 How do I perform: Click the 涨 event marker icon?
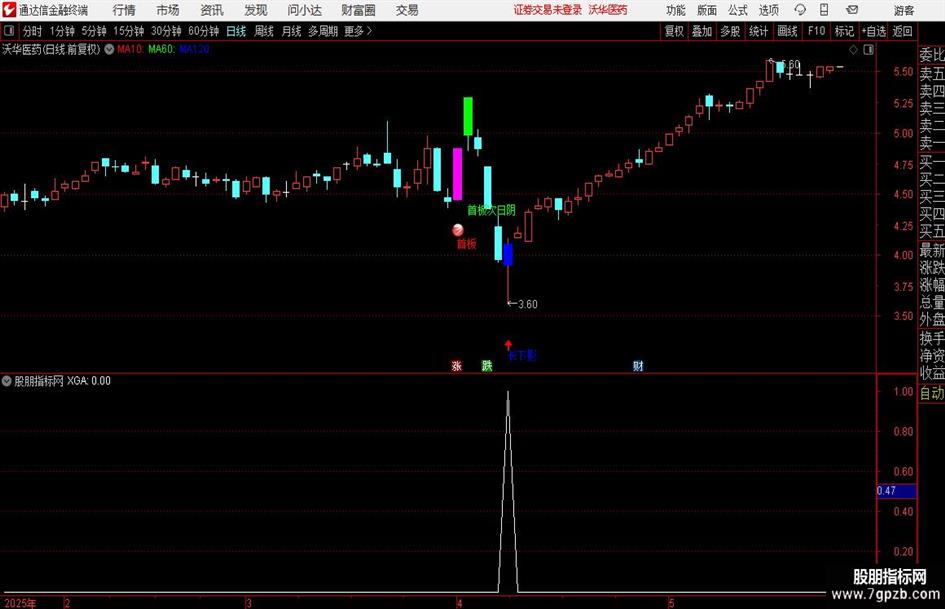pos(456,365)
